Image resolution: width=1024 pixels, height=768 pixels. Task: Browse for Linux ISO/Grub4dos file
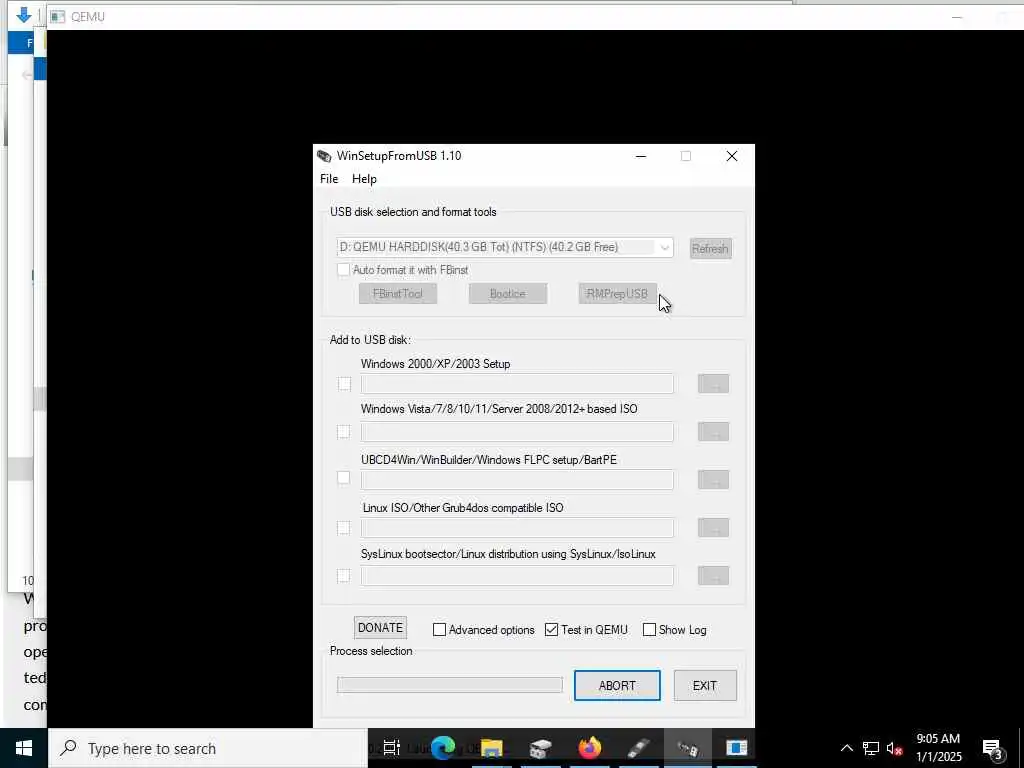click(x=713, y=528)
